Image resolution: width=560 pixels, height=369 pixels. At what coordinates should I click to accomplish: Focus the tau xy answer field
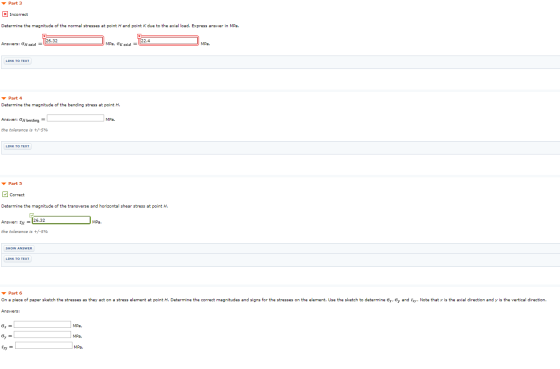pyautogui.click(x=44, y=345)
